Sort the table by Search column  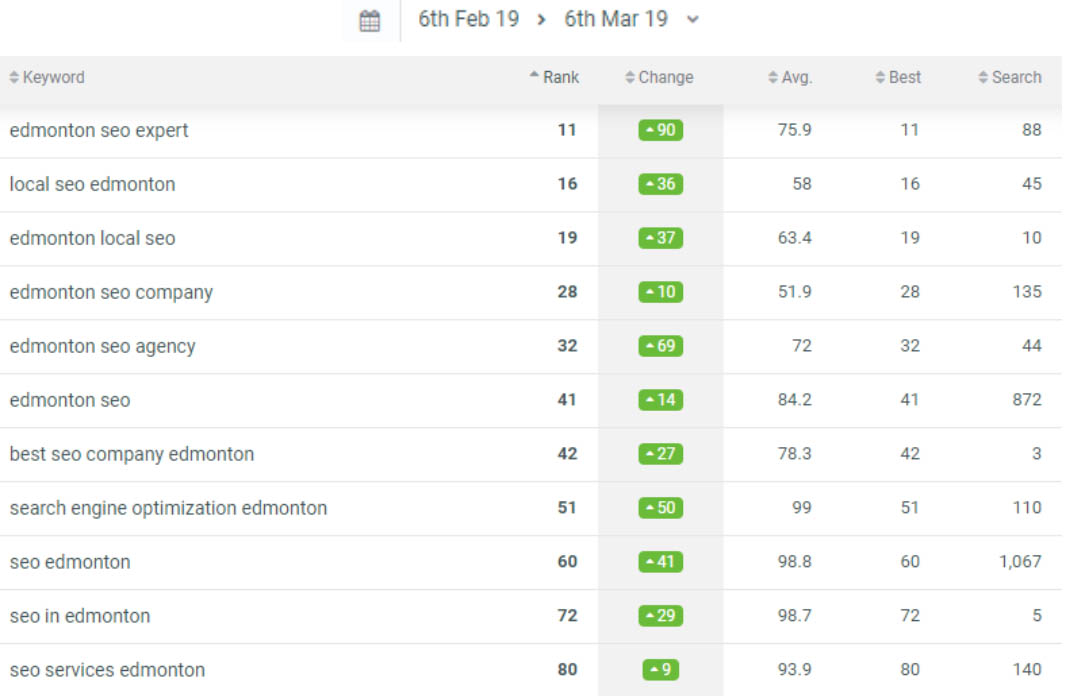(x=1010, y=77)
